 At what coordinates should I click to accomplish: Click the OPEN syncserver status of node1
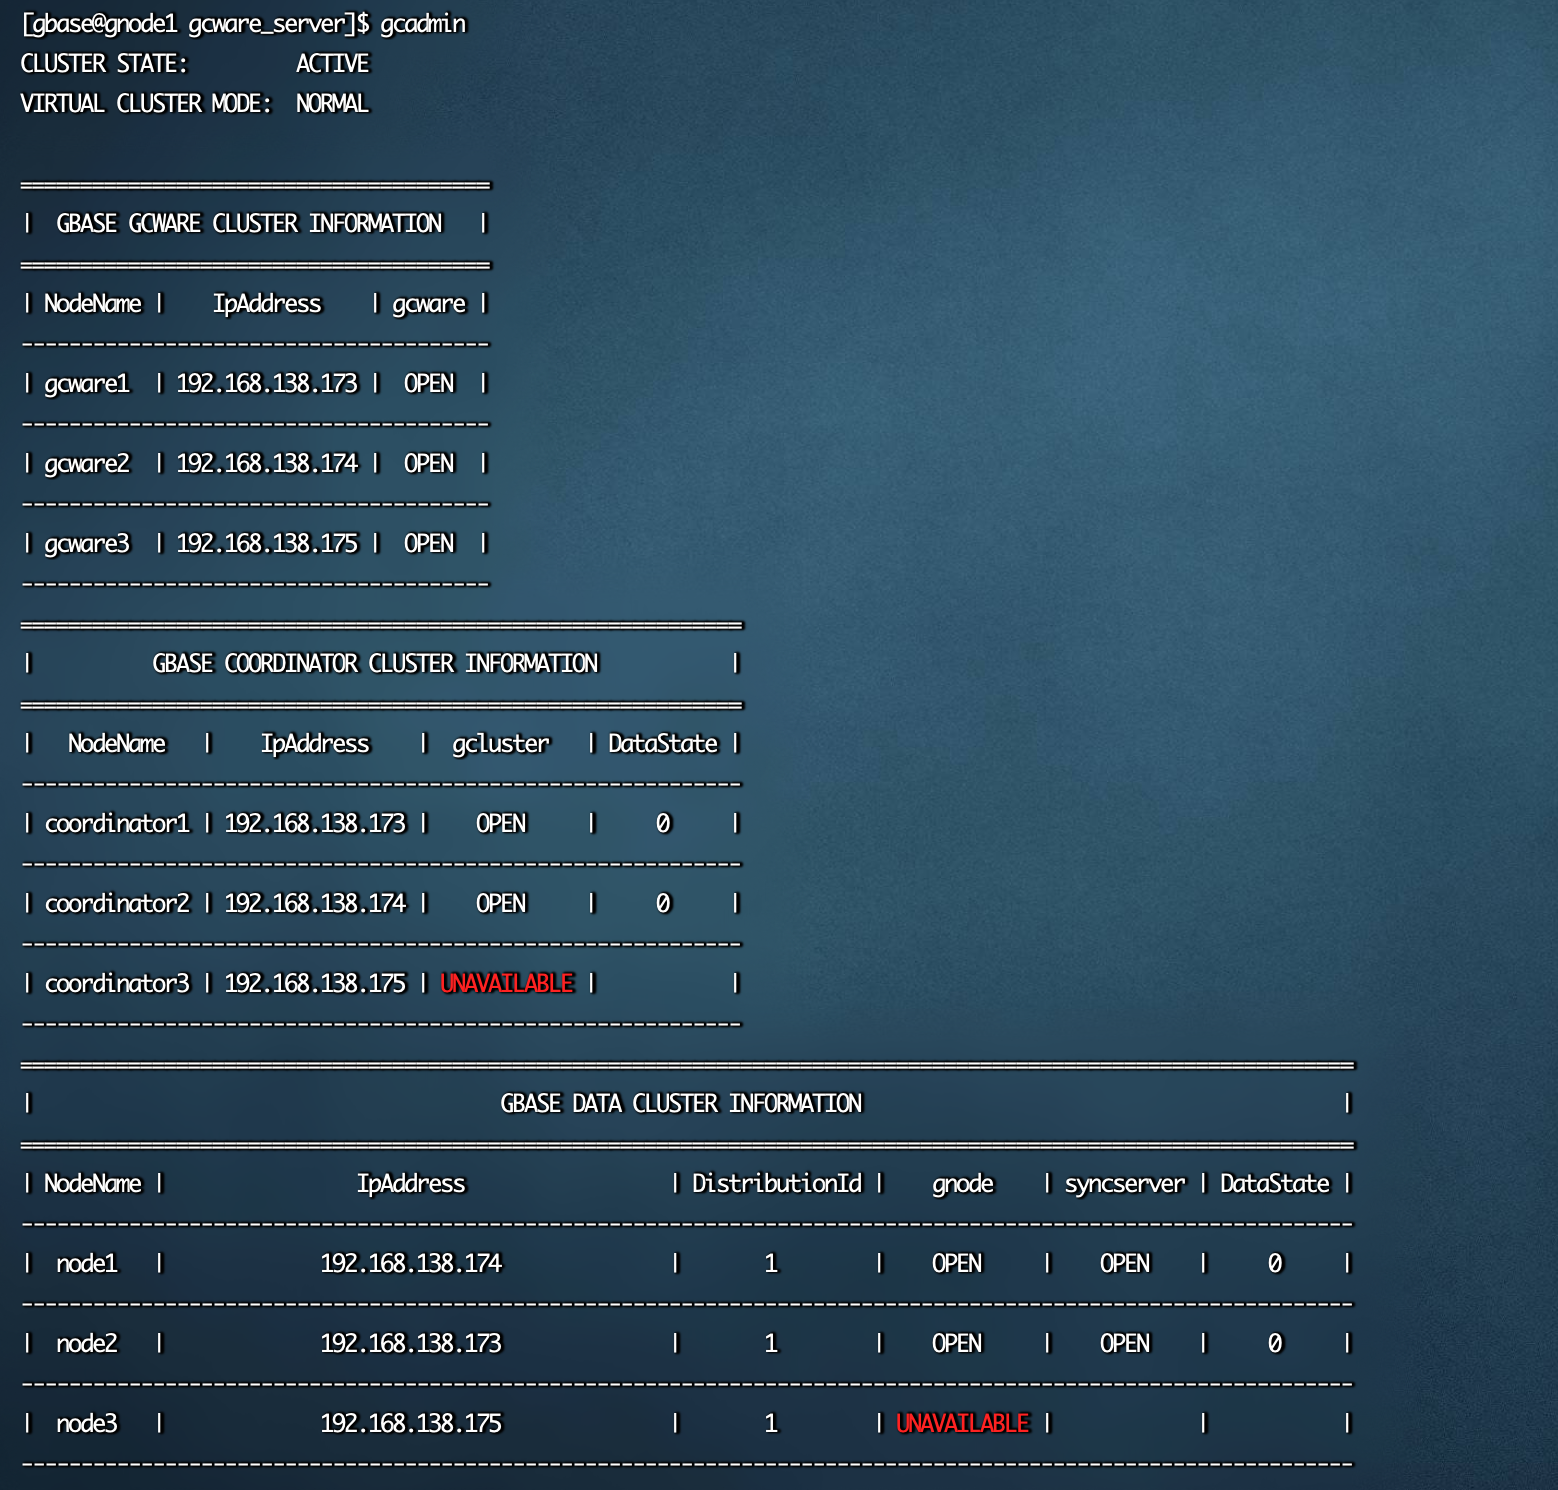click(1125, 1264)
